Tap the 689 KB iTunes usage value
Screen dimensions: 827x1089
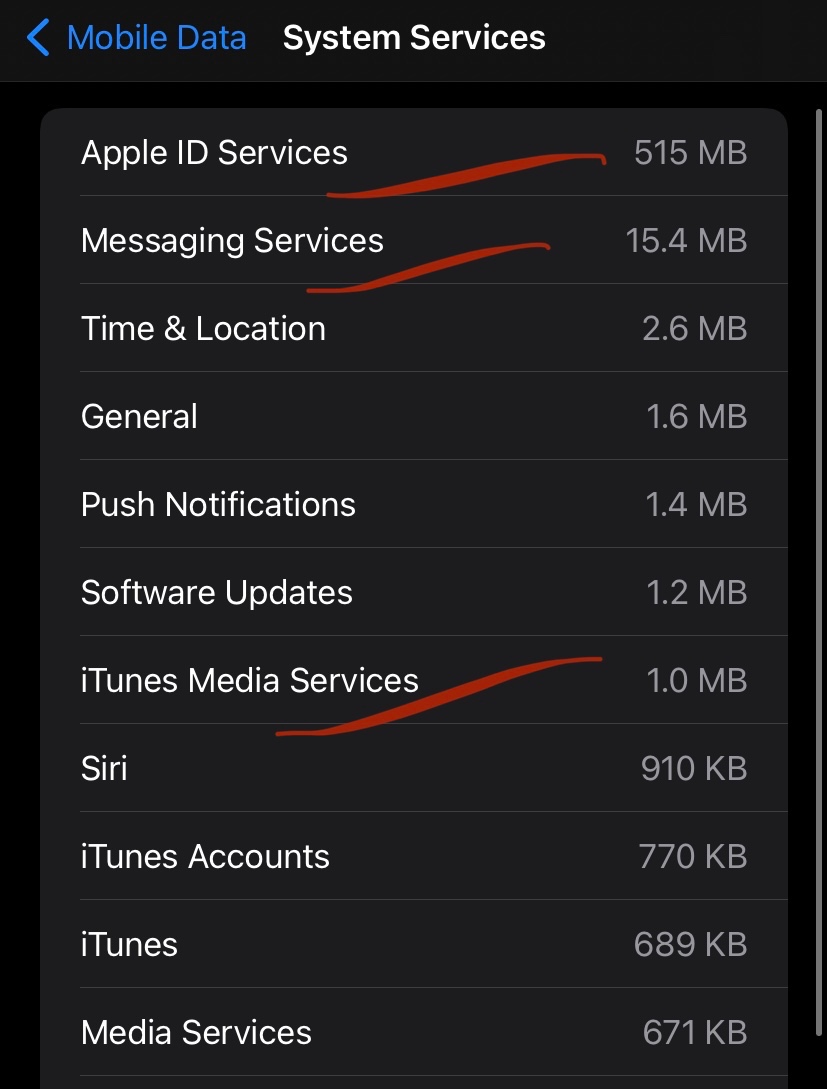[x=690, y=945]
